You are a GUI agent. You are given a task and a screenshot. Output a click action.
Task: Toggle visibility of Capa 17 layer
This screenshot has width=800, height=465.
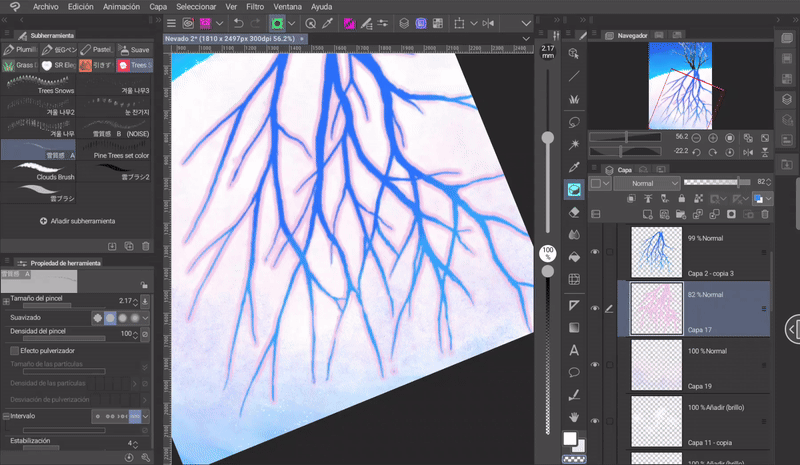pyautogui.click(x=596, y=308)
